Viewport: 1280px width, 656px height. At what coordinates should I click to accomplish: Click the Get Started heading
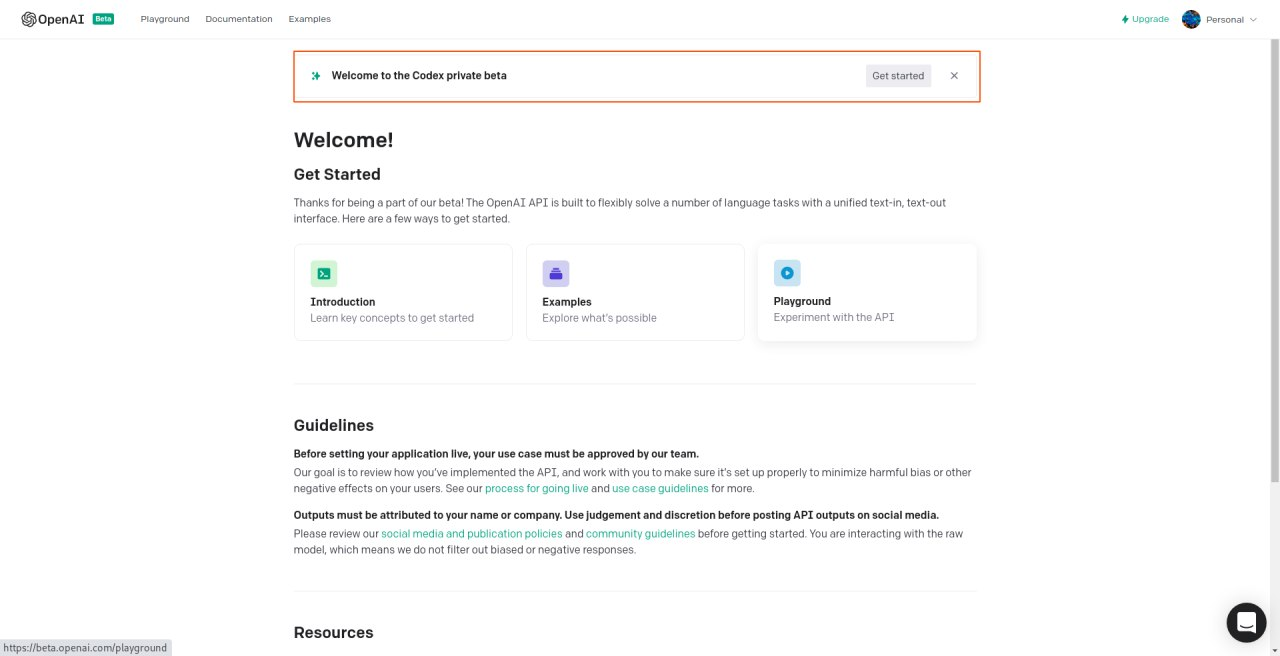337,174
